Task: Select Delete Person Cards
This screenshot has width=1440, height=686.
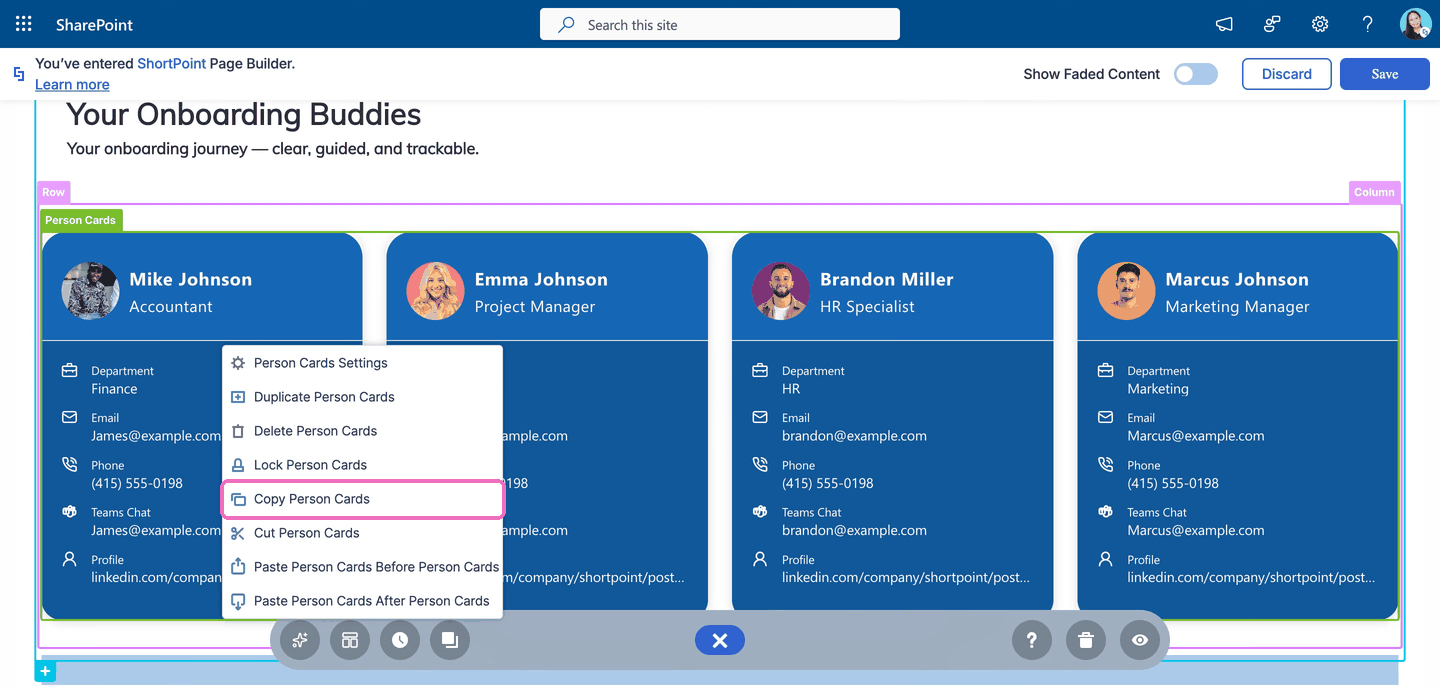Action: (x=362, y=431)
